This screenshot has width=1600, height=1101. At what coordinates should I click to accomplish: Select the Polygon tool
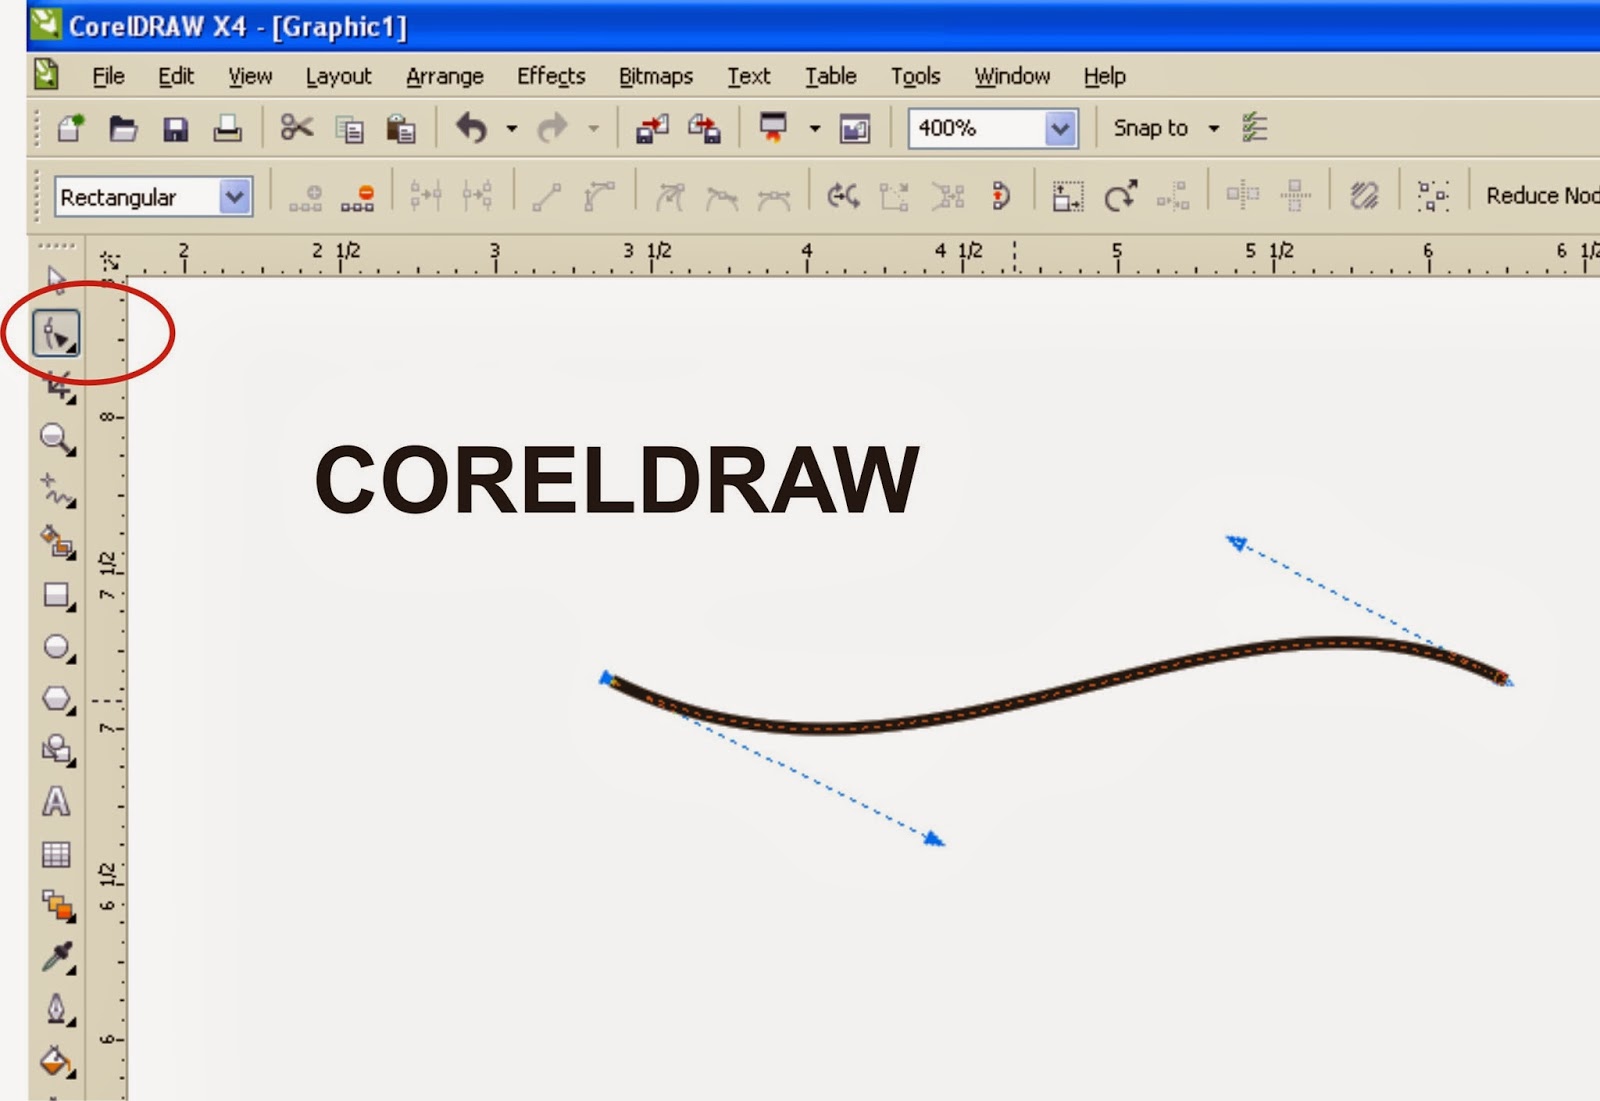coord(57,699)
